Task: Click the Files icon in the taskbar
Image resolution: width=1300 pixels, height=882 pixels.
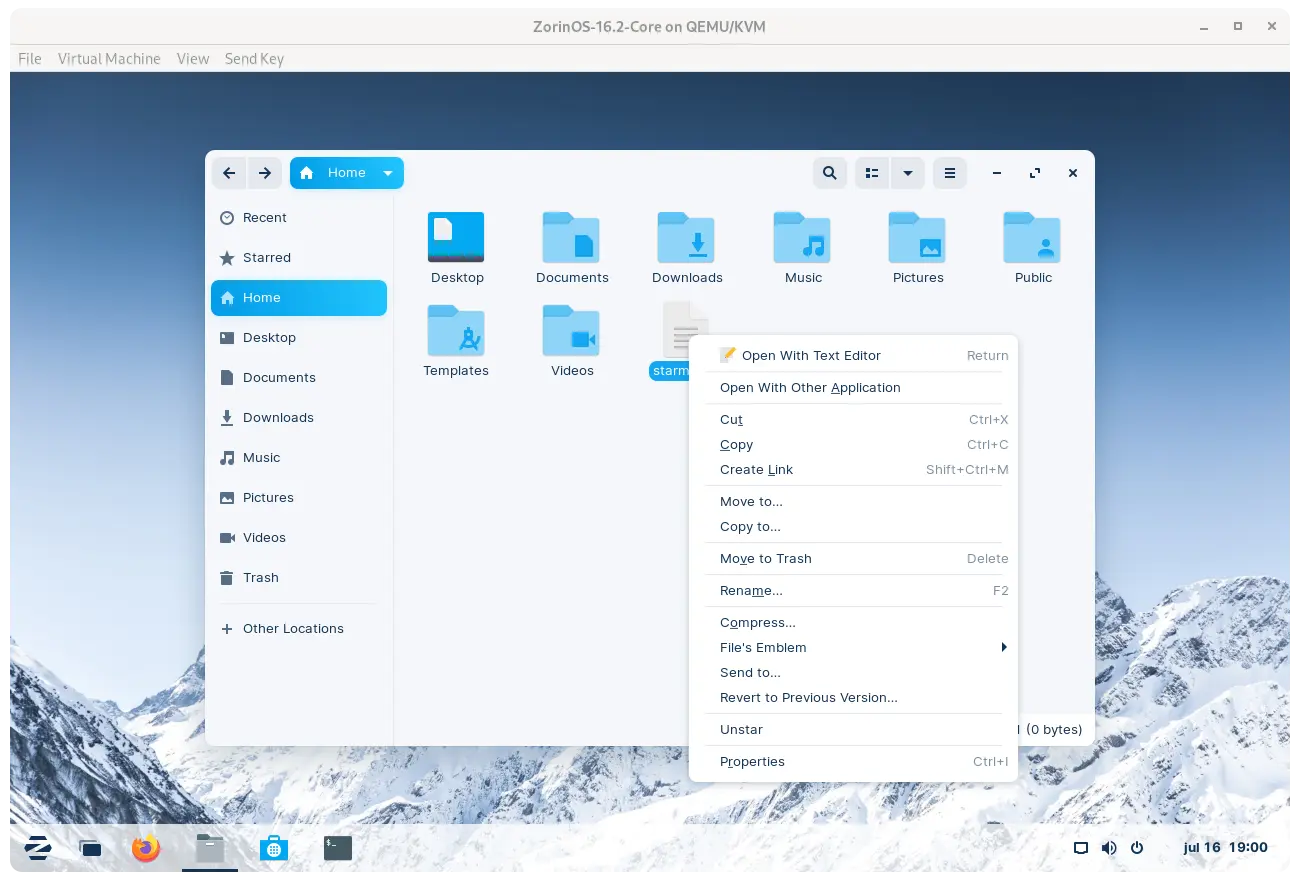Action: tap(210, 848)
